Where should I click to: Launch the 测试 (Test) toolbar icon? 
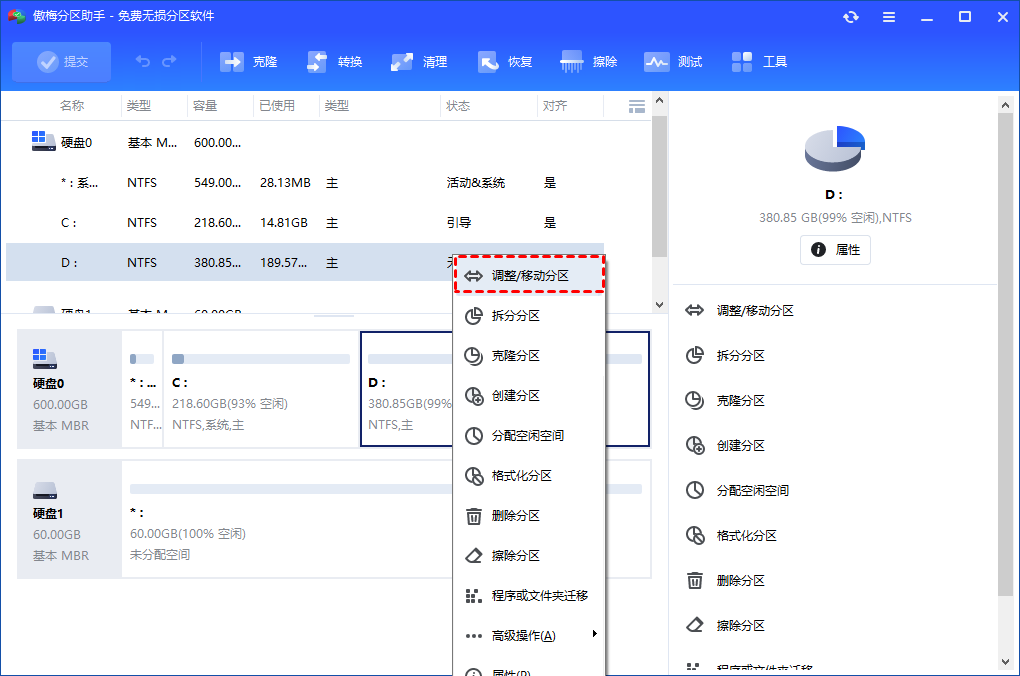point(673,61)
